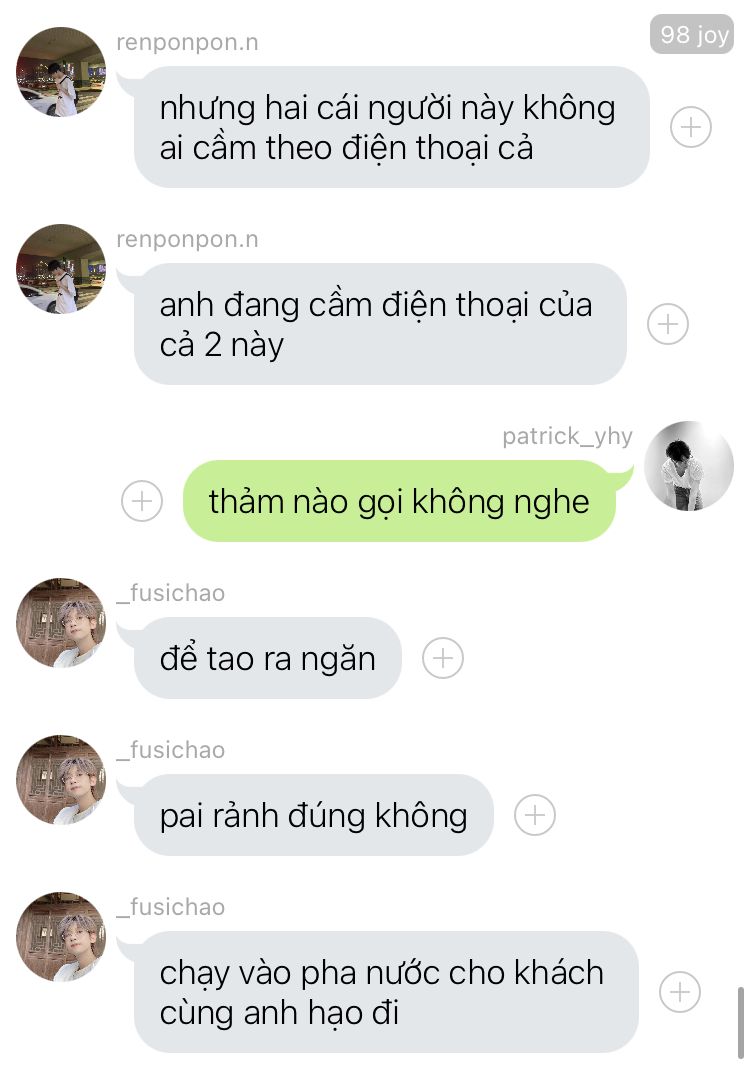This screenshot has width=750, height=1083.
Task: Click the chat scrollbar handle
Action: tap(741, 1023)
